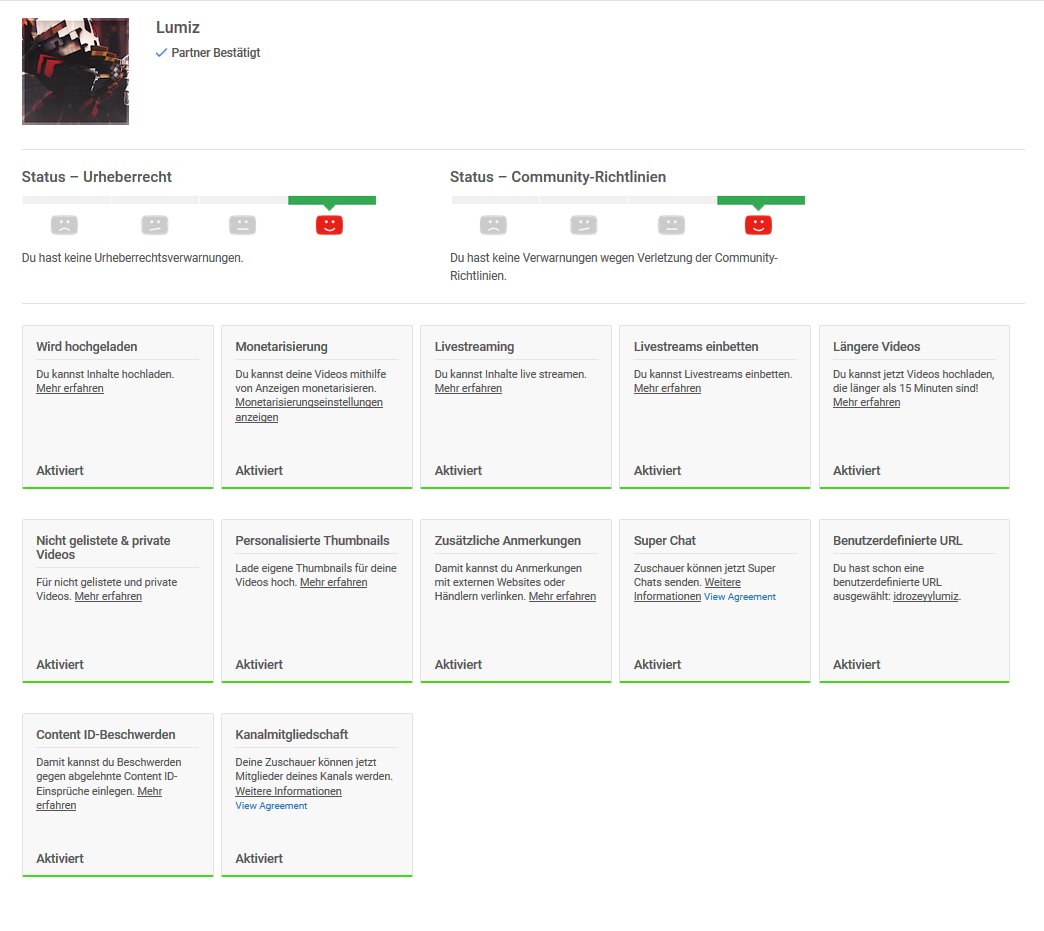Click the Benutzerdefinierte URL card title
This screenshot has width=1044, height=931.
click(898, 541)
